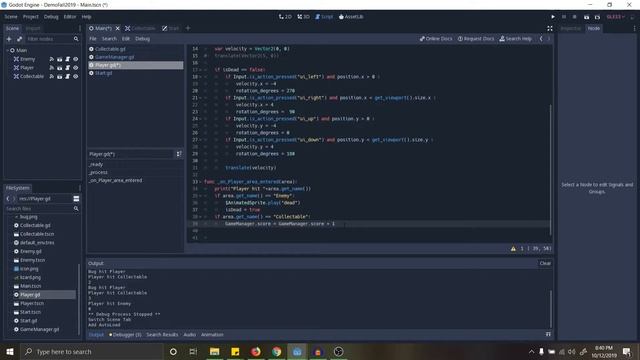The width and height of the screenshot is (640, 360).
Task: Run the project with the Play button
Action: 553,17
